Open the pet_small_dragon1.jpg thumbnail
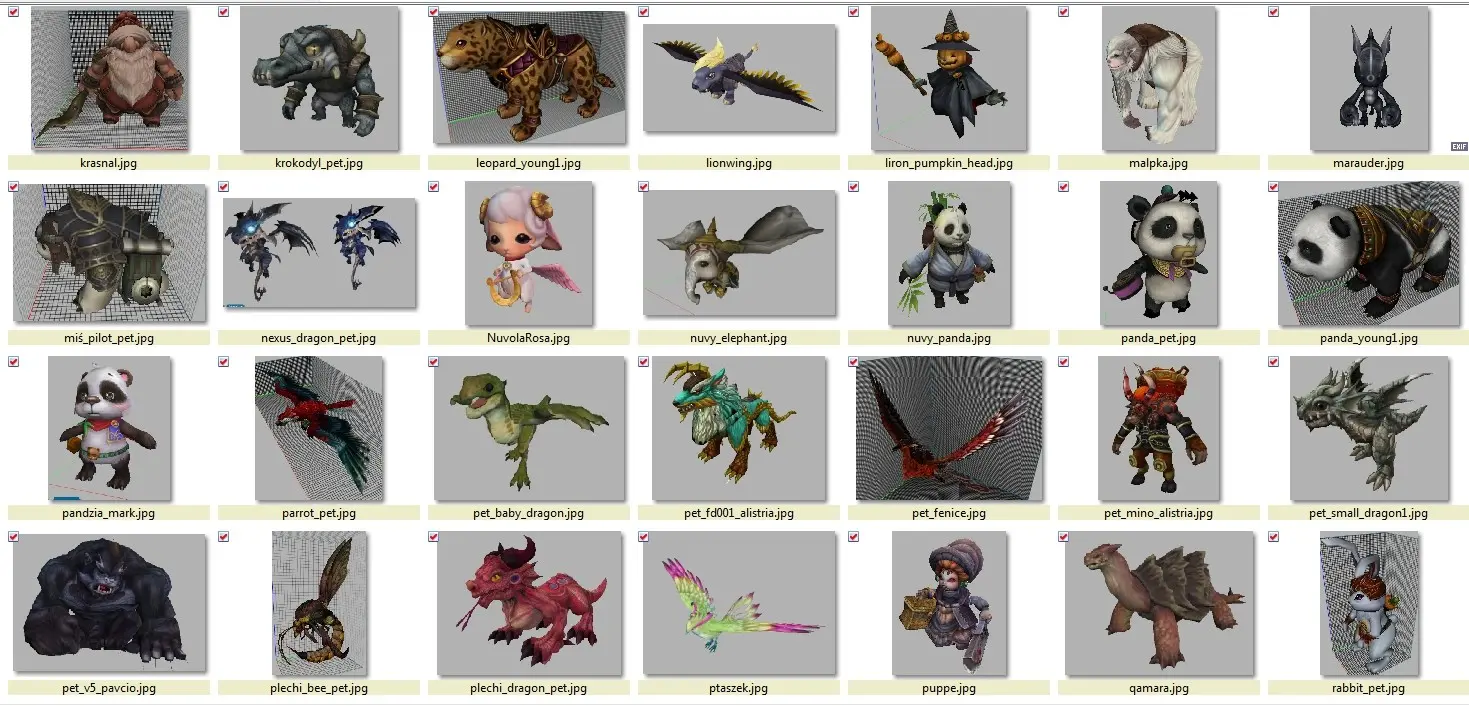This screenshot has width=1469, height=706. pyautogui.click(x=1369, y=428)
